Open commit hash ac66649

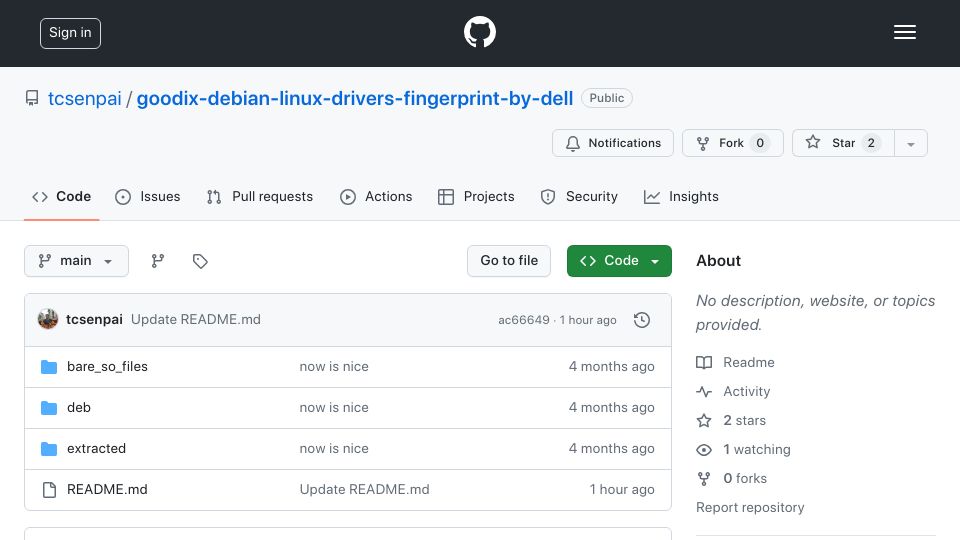pos(524,320)
